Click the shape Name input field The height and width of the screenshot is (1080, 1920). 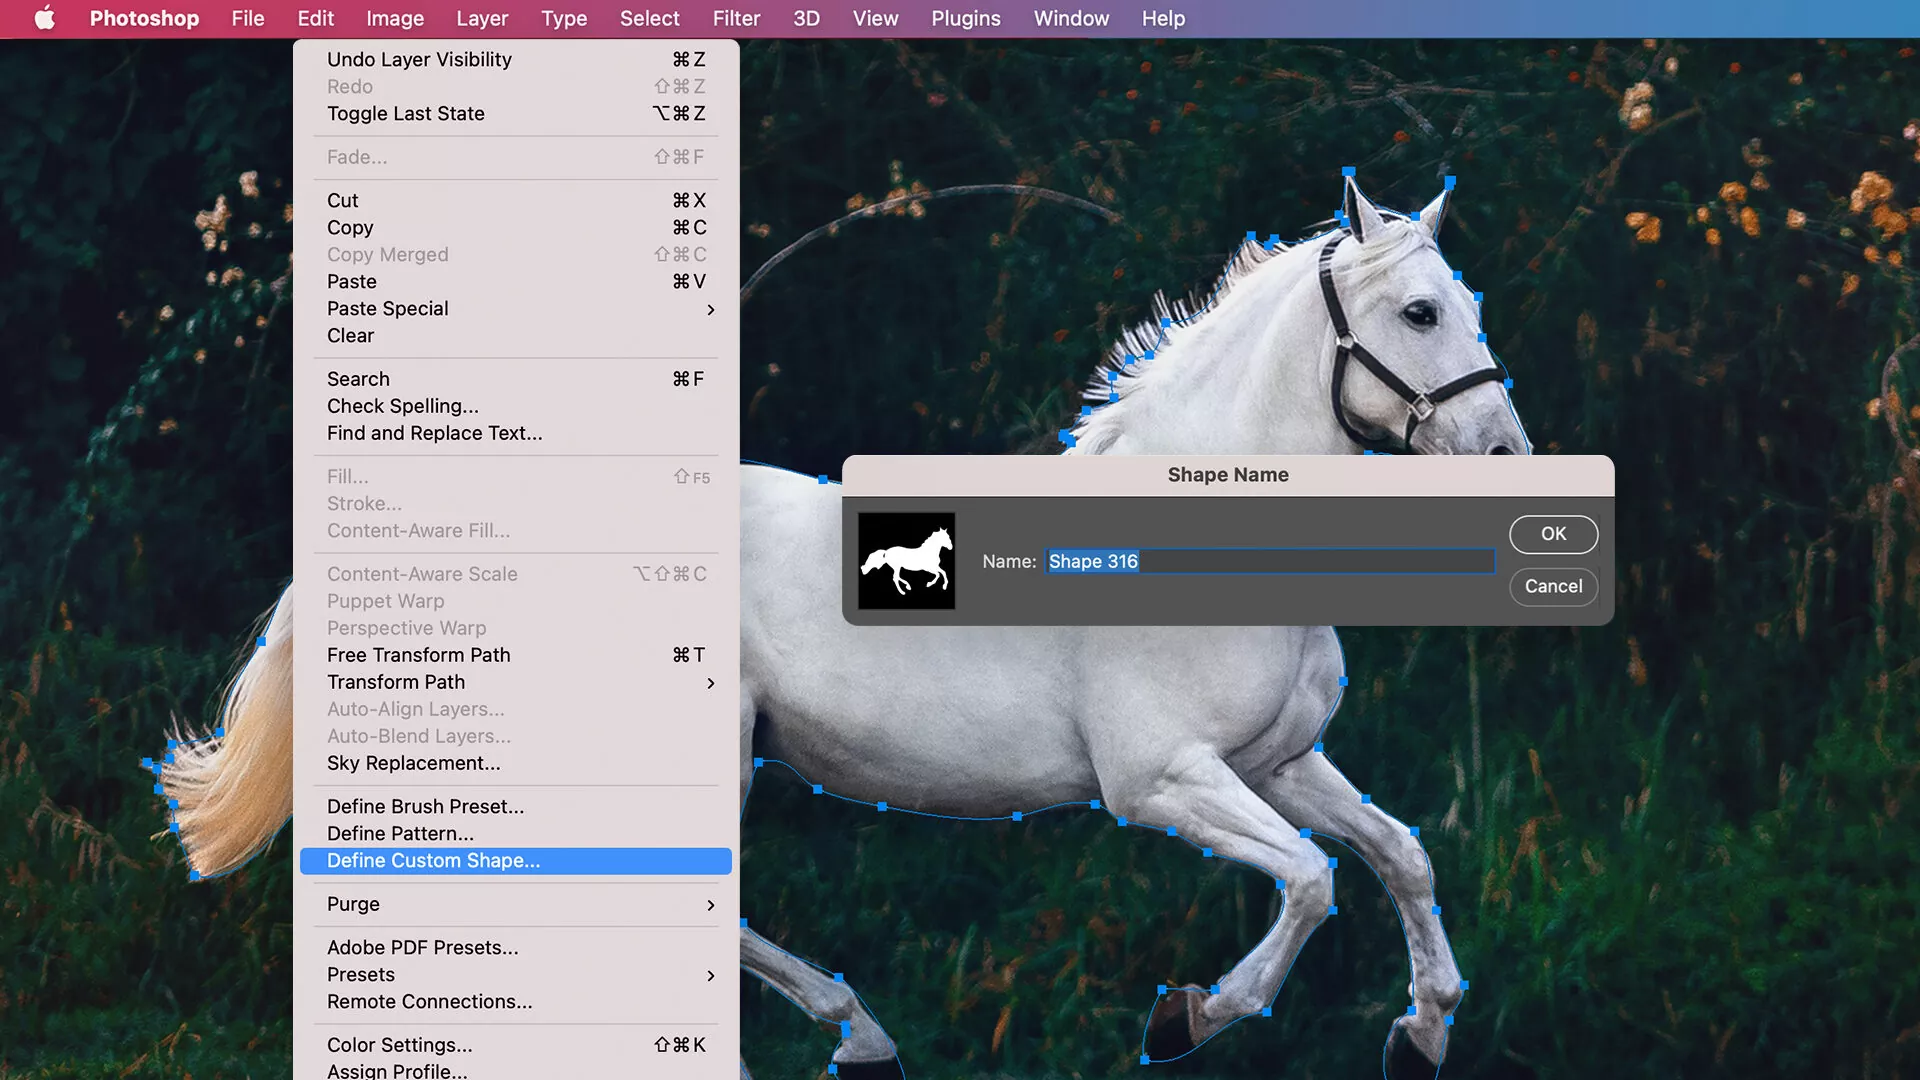tap(1270, 561)
